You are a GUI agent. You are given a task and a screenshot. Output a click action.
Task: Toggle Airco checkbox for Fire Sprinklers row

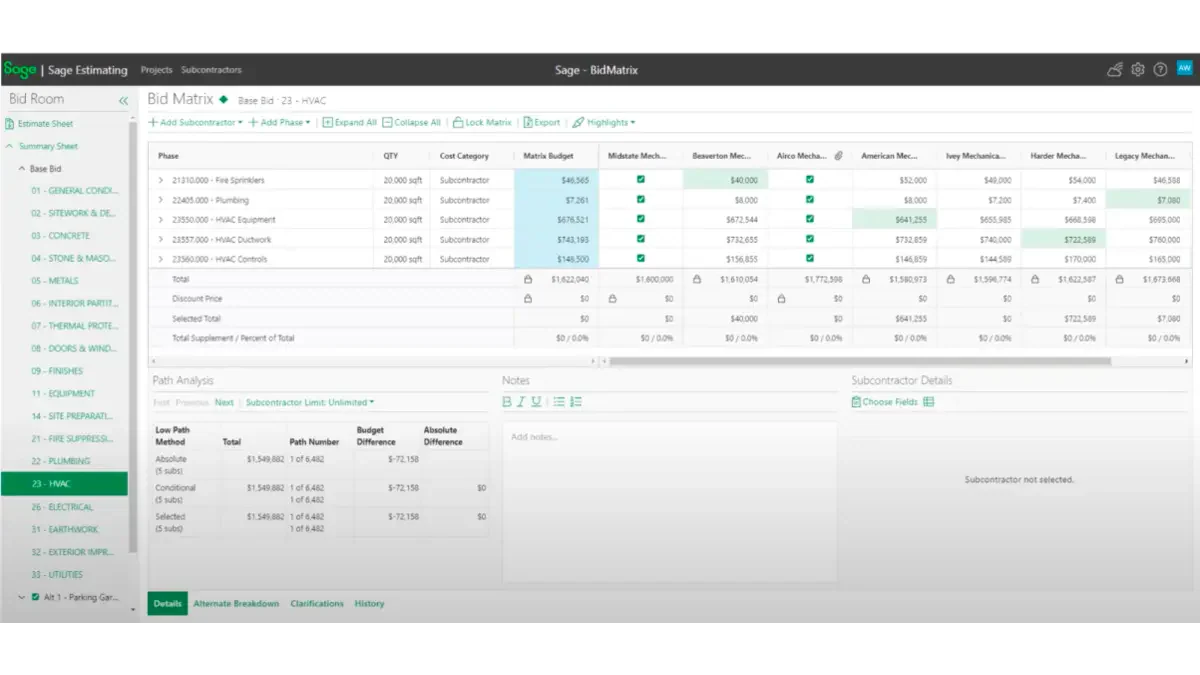(810, 180)
